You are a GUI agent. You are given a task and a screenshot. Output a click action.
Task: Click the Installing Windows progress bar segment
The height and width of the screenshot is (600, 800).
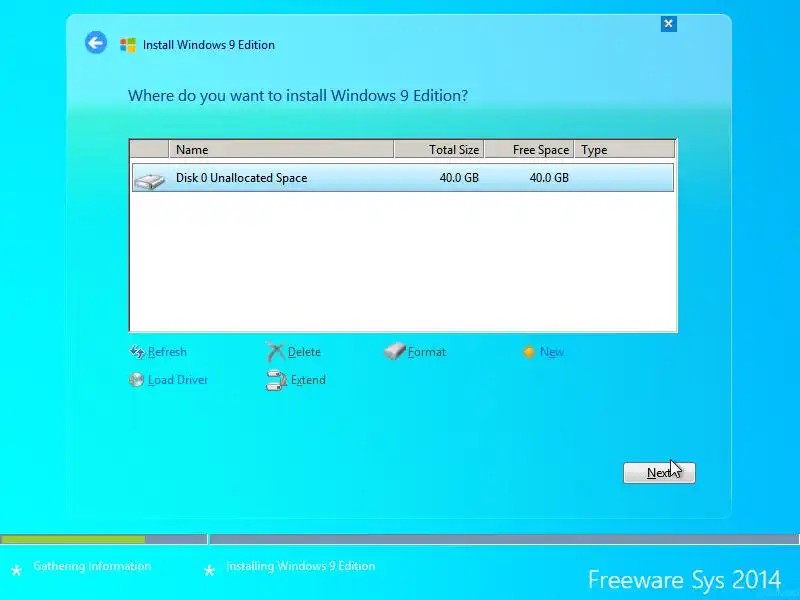505,539
